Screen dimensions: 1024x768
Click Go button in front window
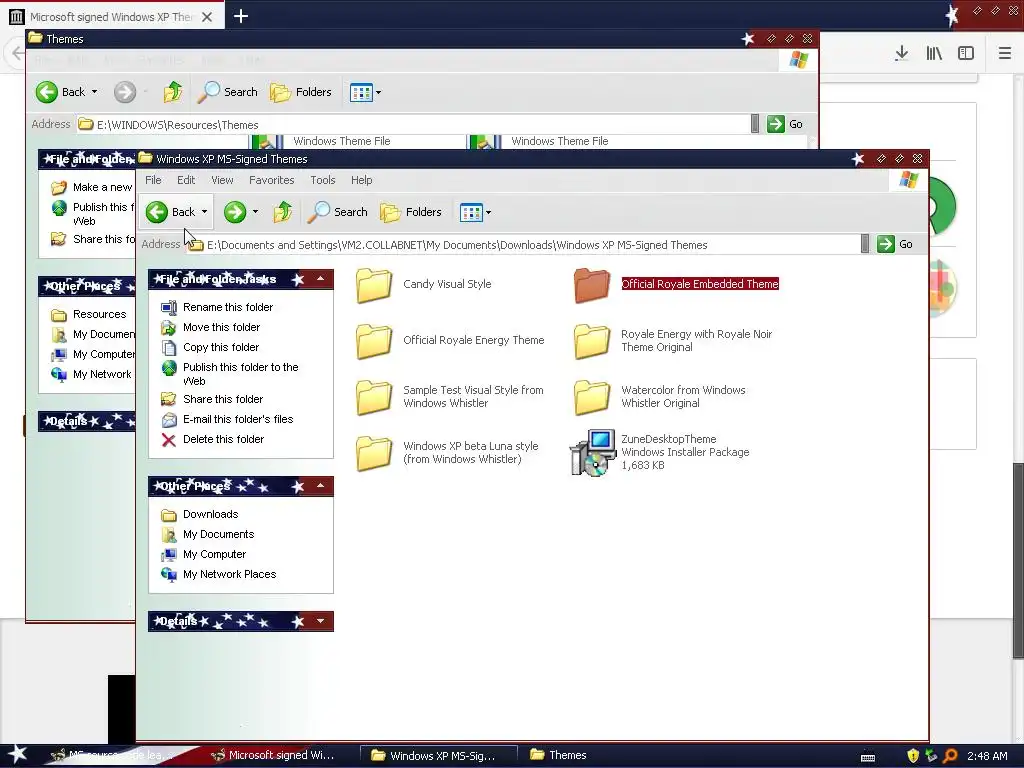(895, 244)
